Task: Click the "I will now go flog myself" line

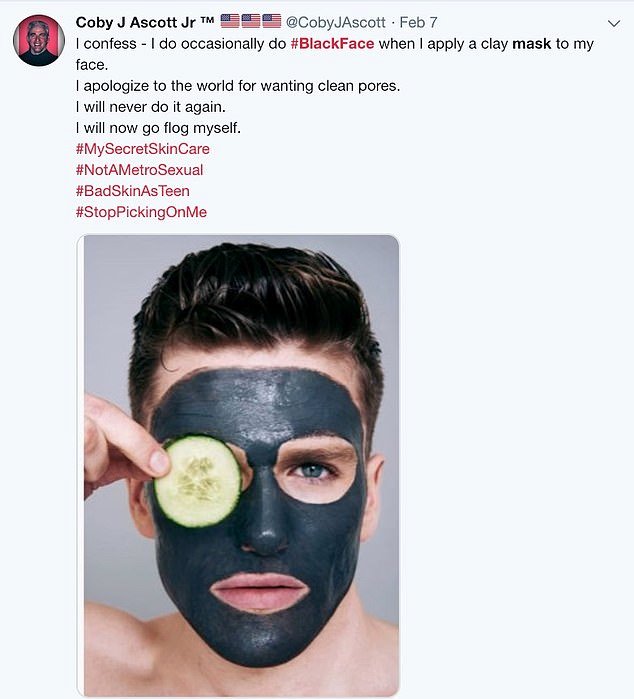Action: tap(158, 128)
